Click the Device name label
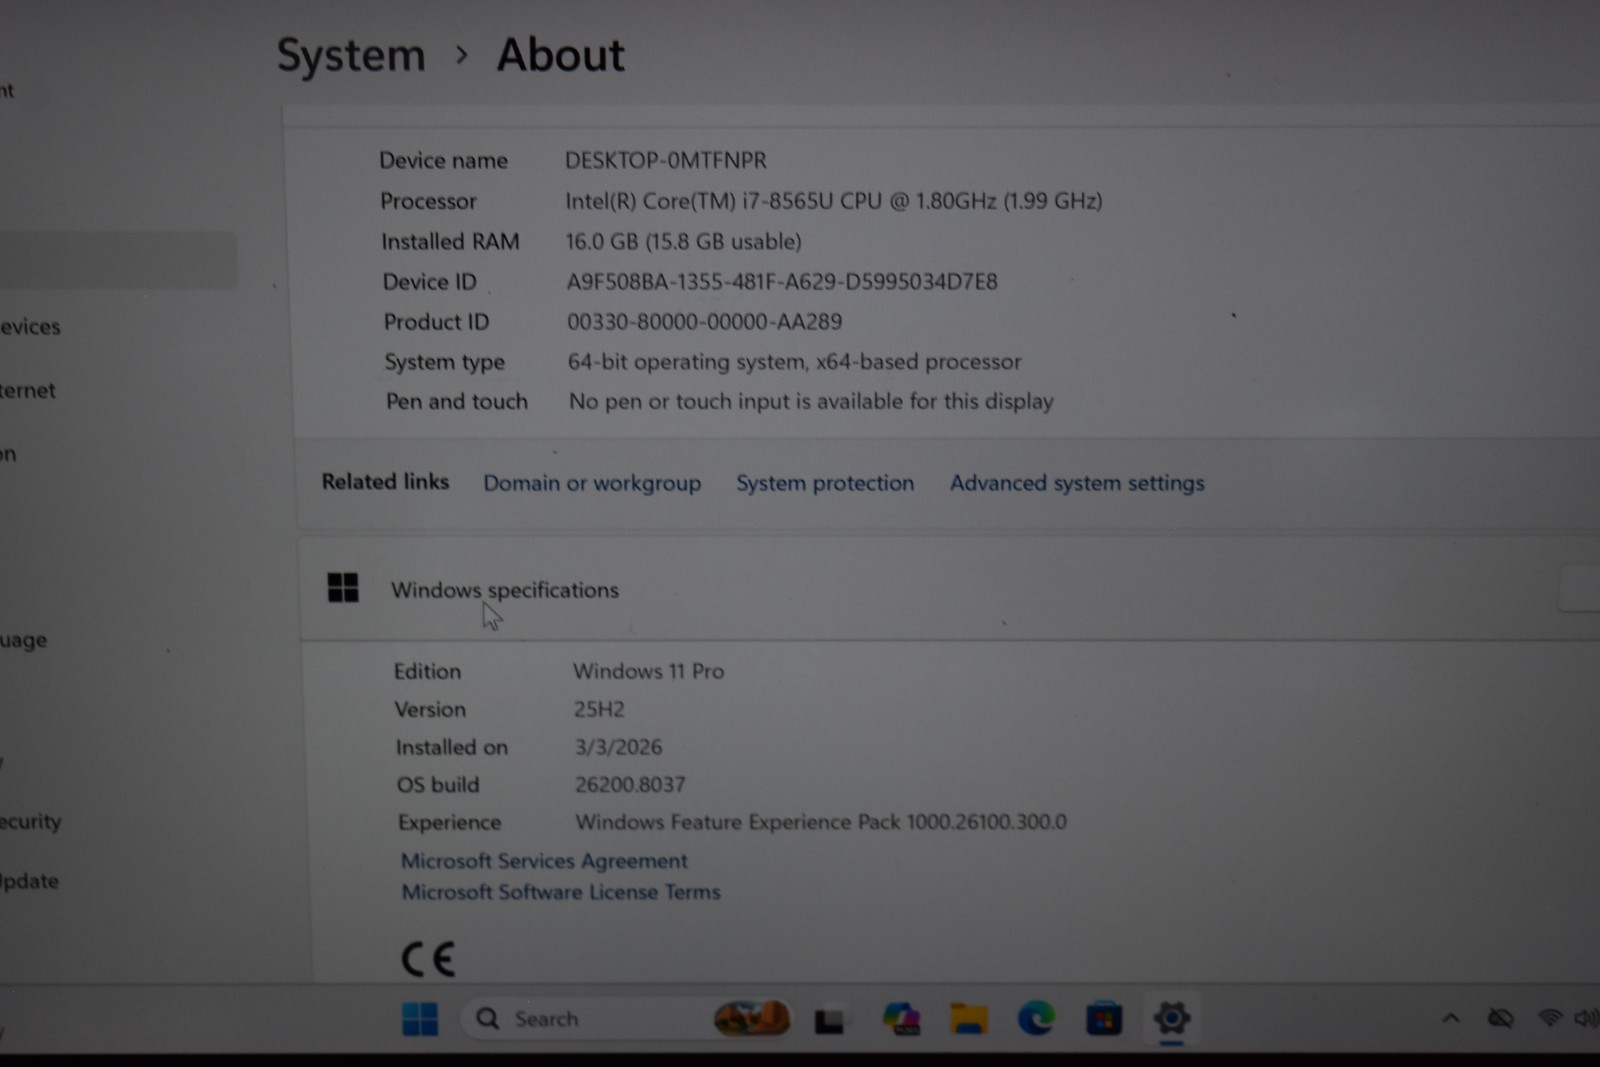Screen dimensions: 1600x1067 (443, 160)
